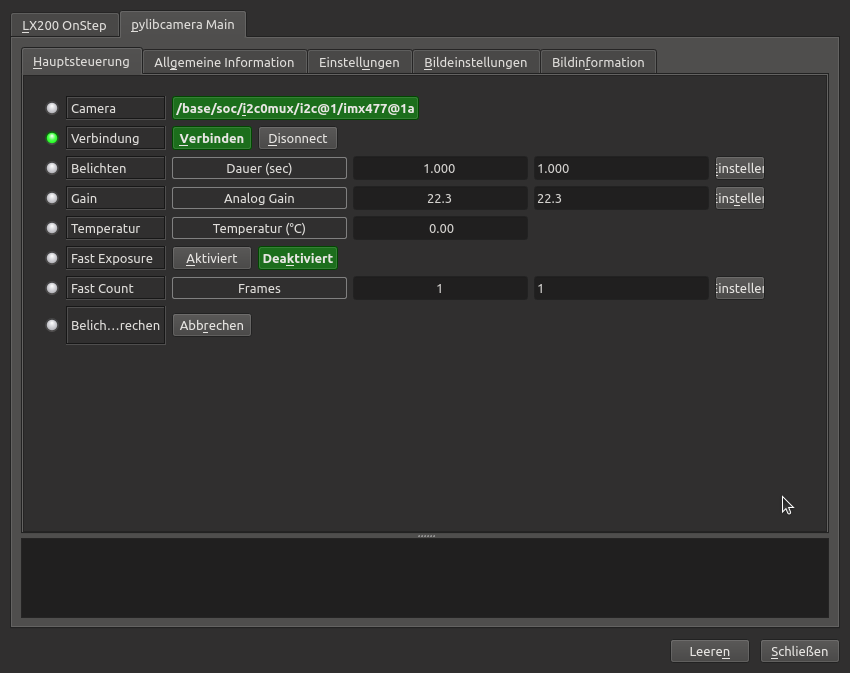
Task: Open the Bildeinstellungen tab
Action: [475, 62]
